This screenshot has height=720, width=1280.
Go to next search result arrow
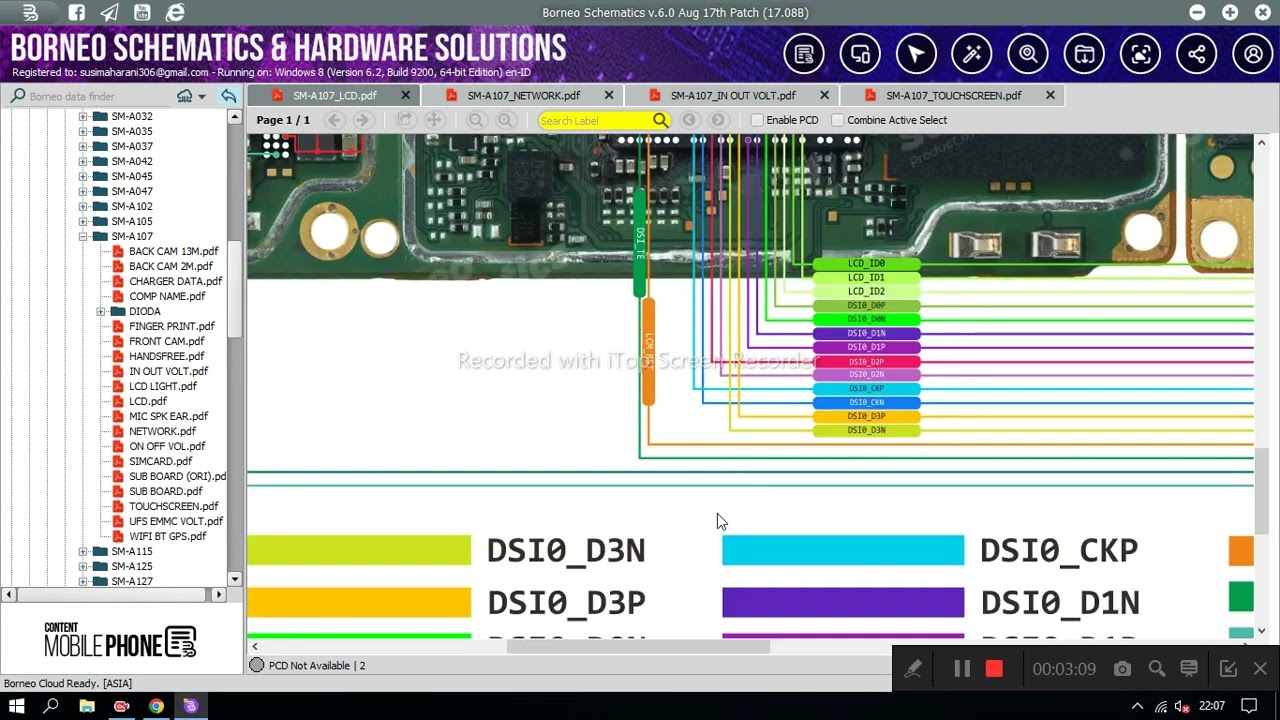[718, 120]
